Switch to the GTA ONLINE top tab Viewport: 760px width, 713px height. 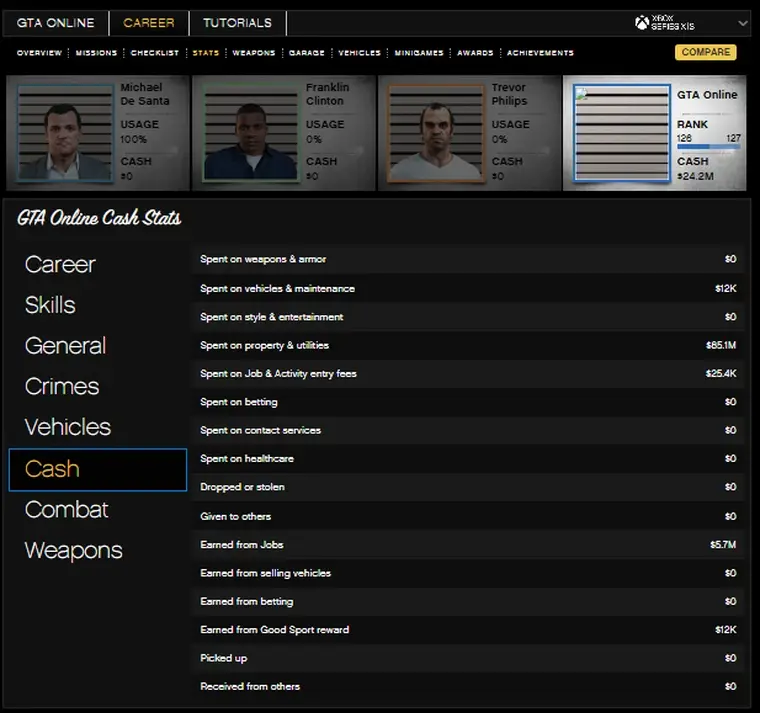[x=56, y=23]
